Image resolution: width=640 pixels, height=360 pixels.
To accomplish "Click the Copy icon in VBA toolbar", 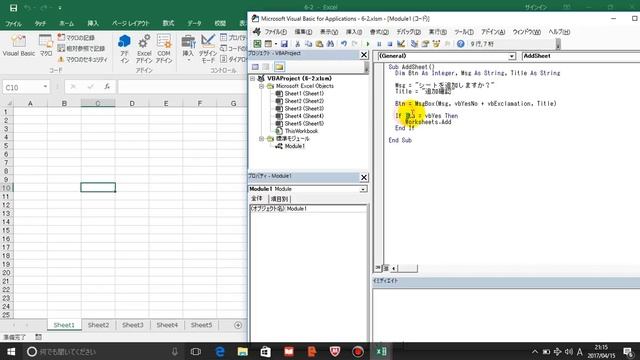I will [x=309, y=44].
